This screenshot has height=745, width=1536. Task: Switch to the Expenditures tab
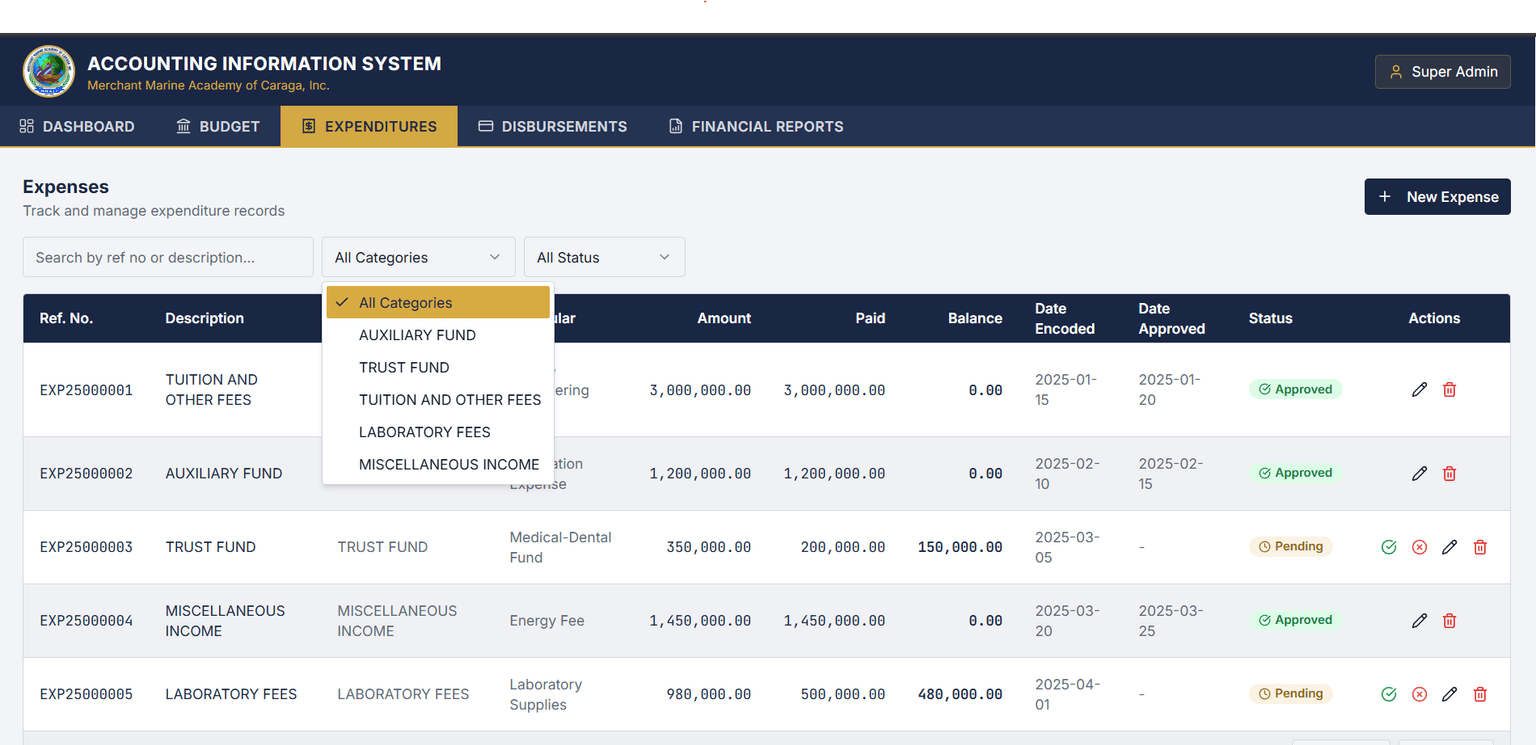point(369,126)
